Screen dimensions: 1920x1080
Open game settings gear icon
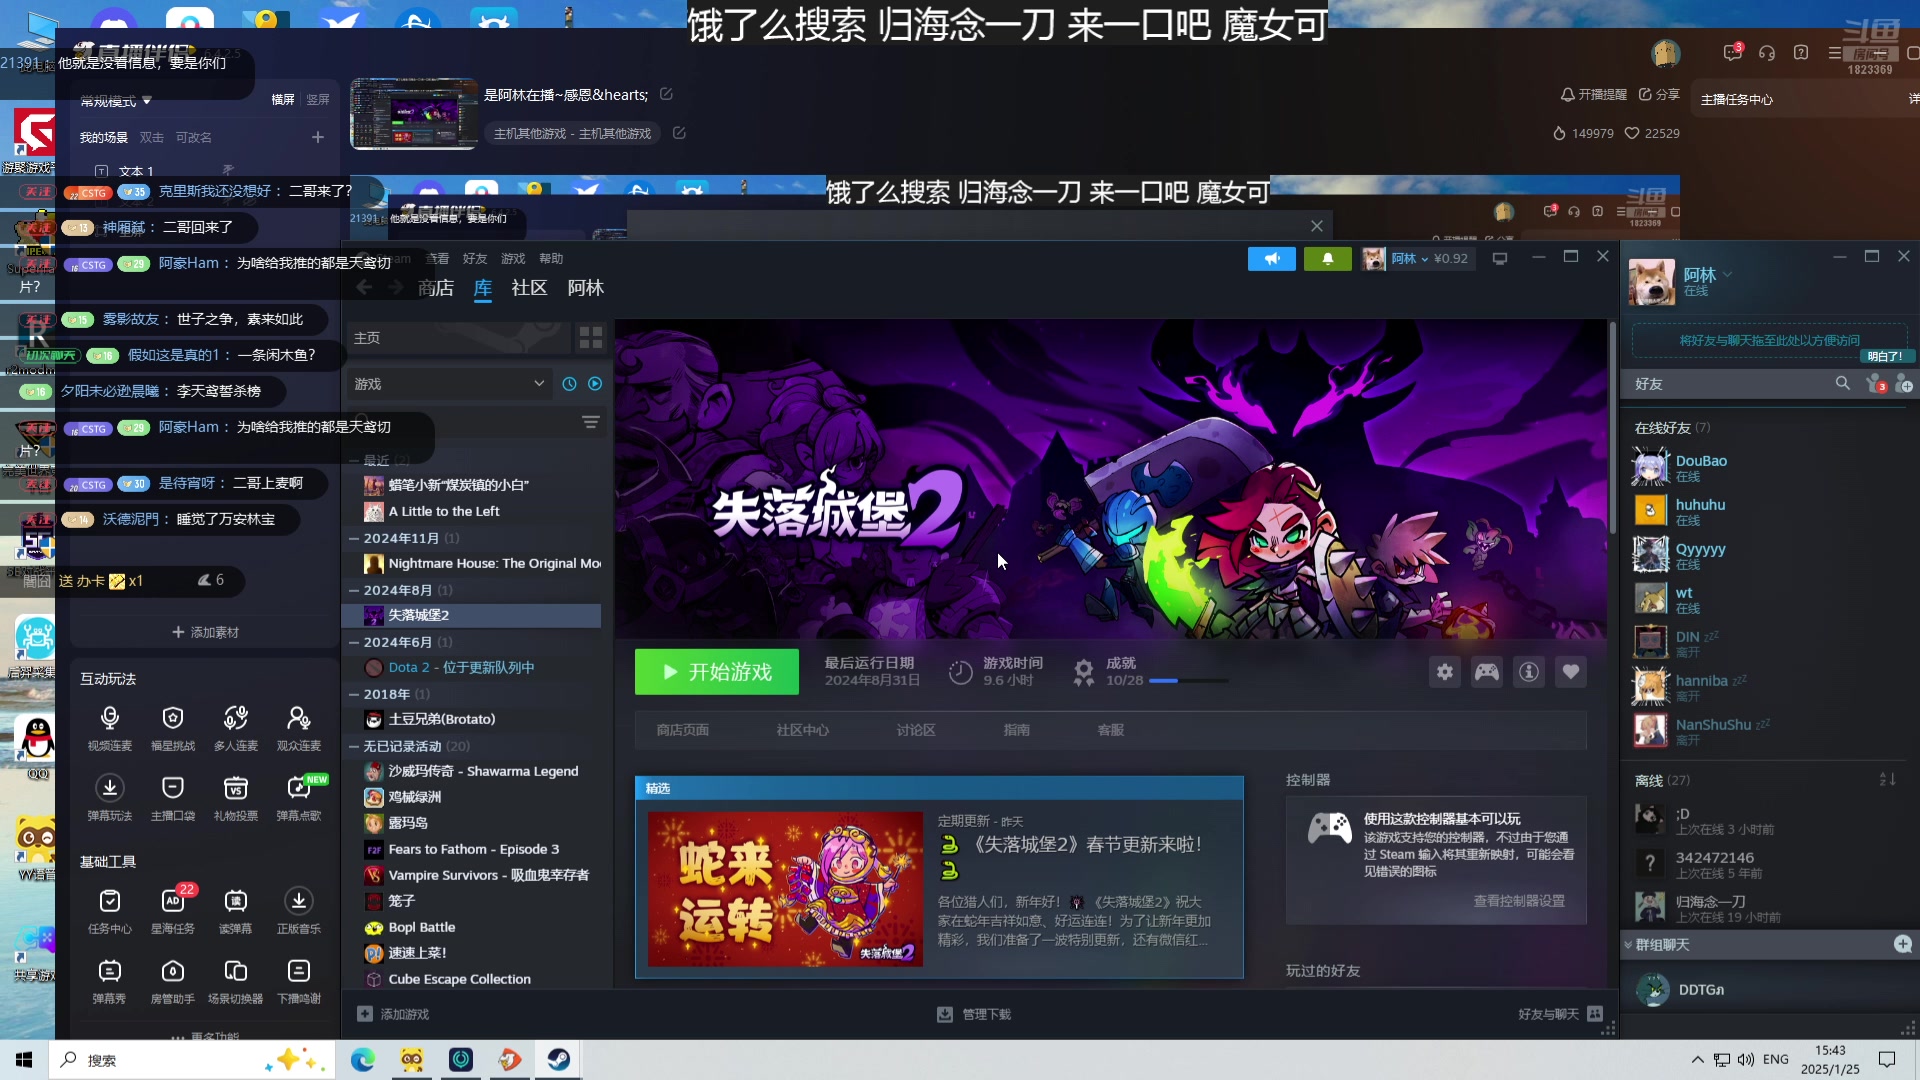tap(1445, 672)
